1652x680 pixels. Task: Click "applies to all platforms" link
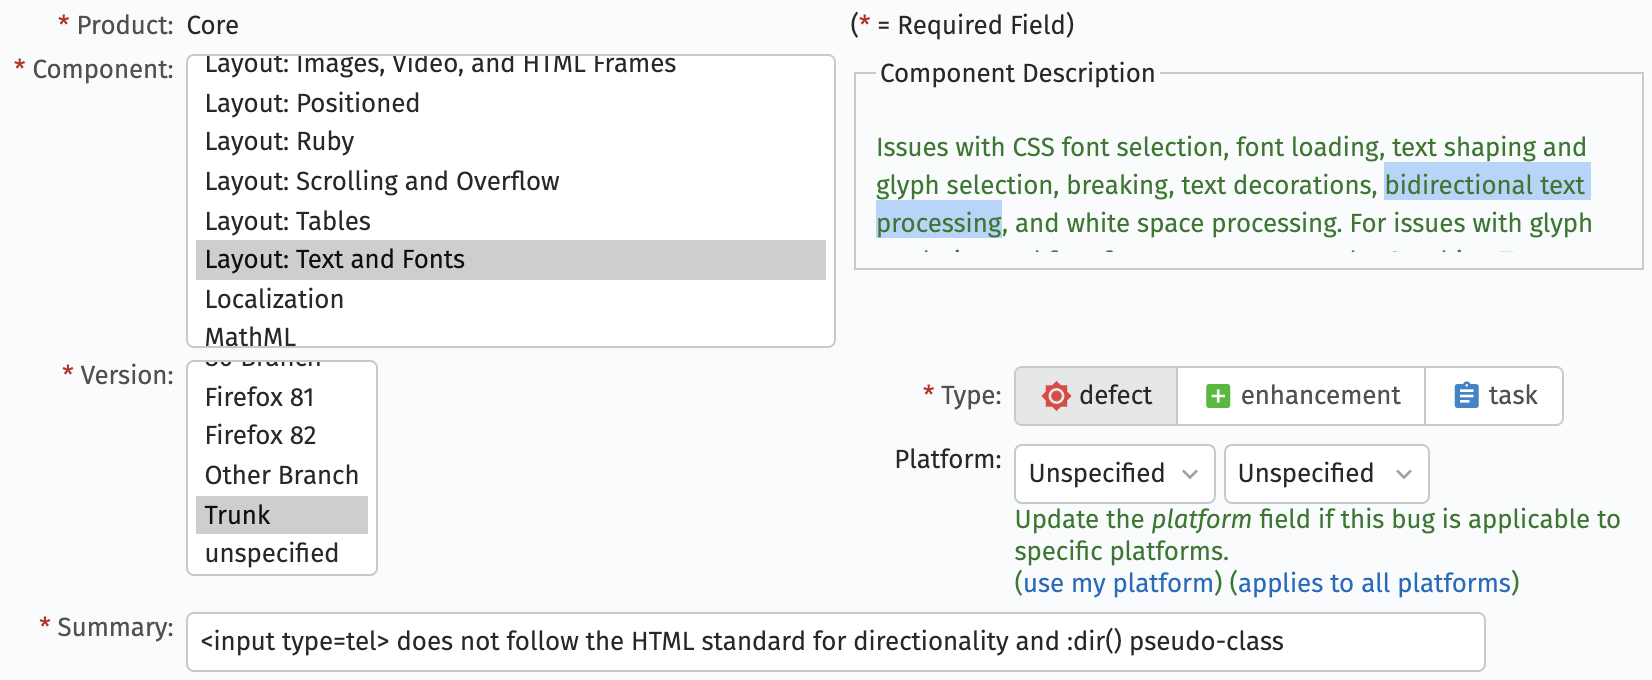[1374, 583]
